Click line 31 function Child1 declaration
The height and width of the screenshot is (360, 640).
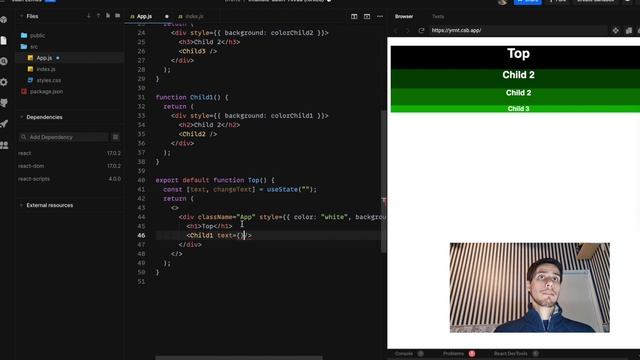pos(192,97)
